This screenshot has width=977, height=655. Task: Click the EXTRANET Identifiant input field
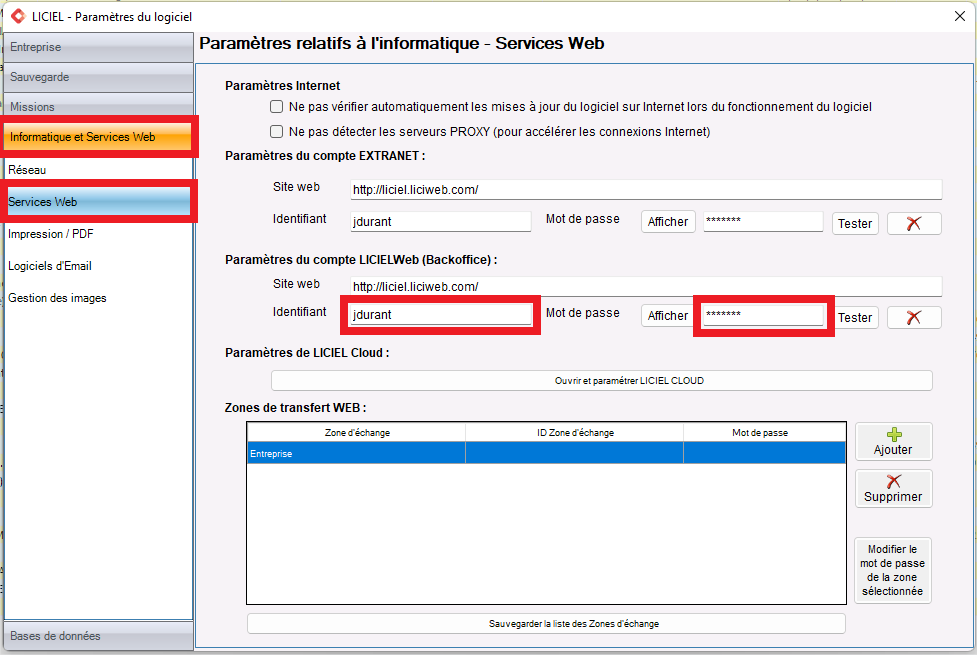(x=440, y=222)
